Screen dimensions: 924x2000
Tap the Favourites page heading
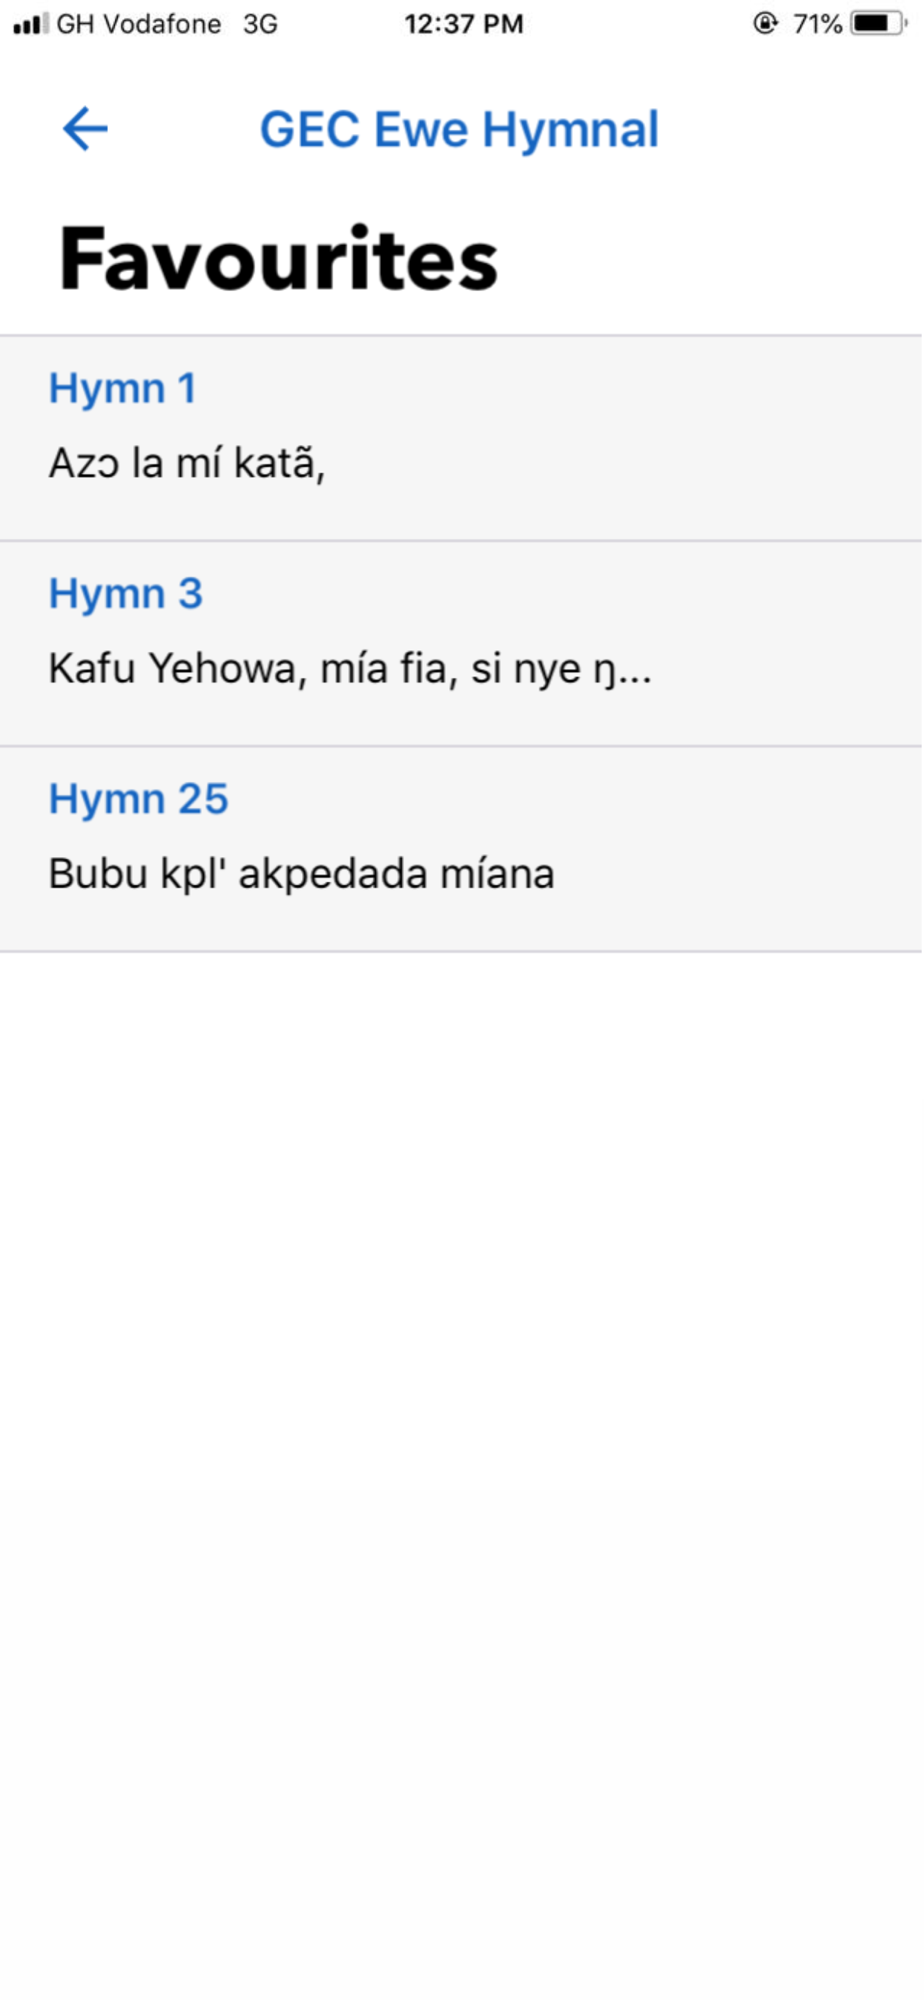click(279, 259)
